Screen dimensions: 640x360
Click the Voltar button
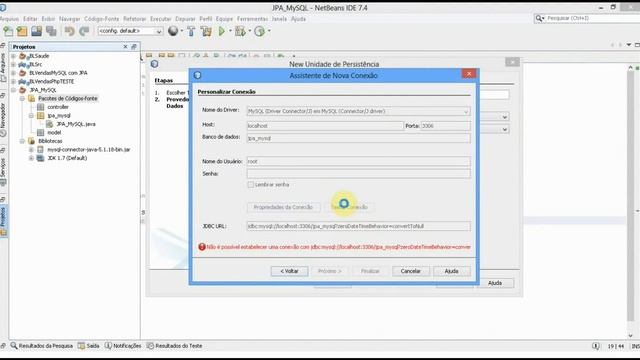289,271
